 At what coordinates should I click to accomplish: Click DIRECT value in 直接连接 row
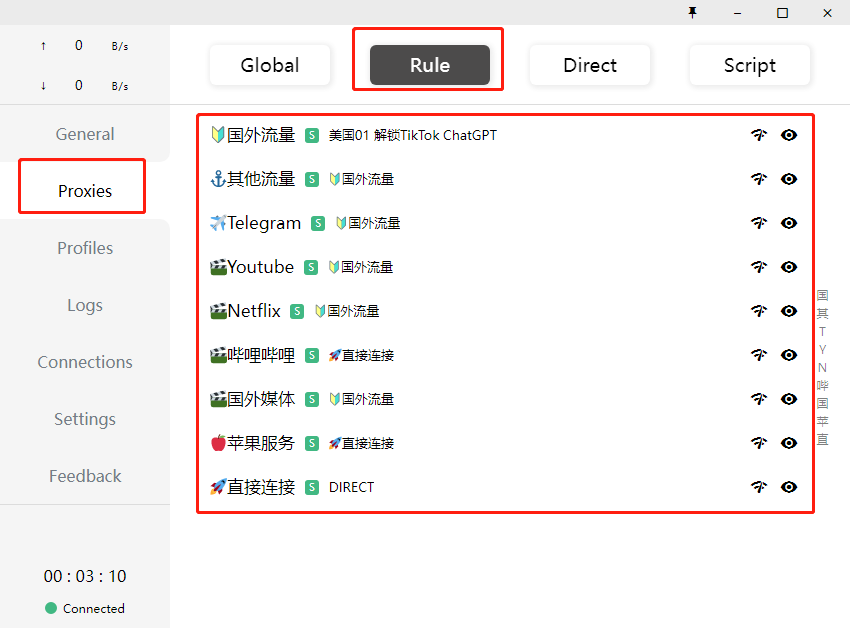coord(351,487)
